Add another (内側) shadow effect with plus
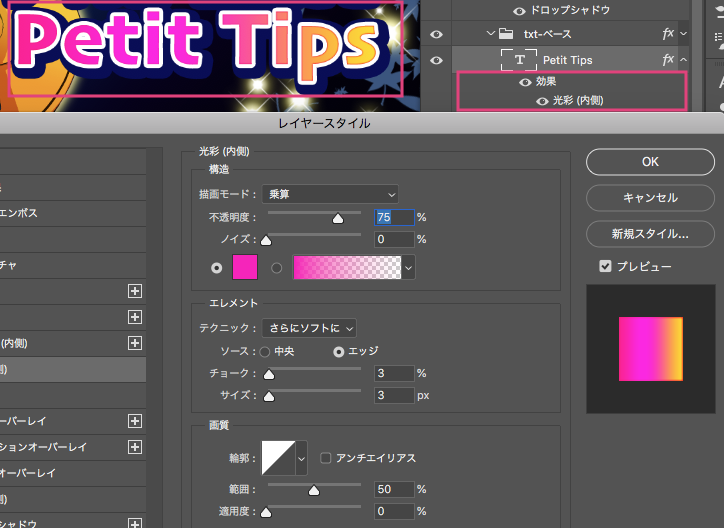The height and width of the screenshot is (528, 724). click(x=135, y=343)
